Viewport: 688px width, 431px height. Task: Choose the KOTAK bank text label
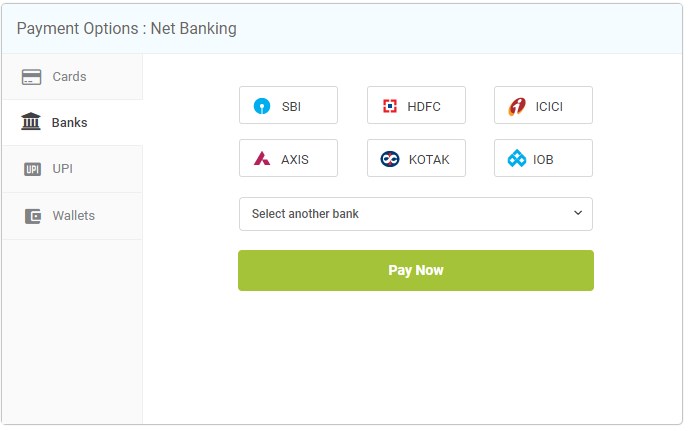click(x=429, y=159)
